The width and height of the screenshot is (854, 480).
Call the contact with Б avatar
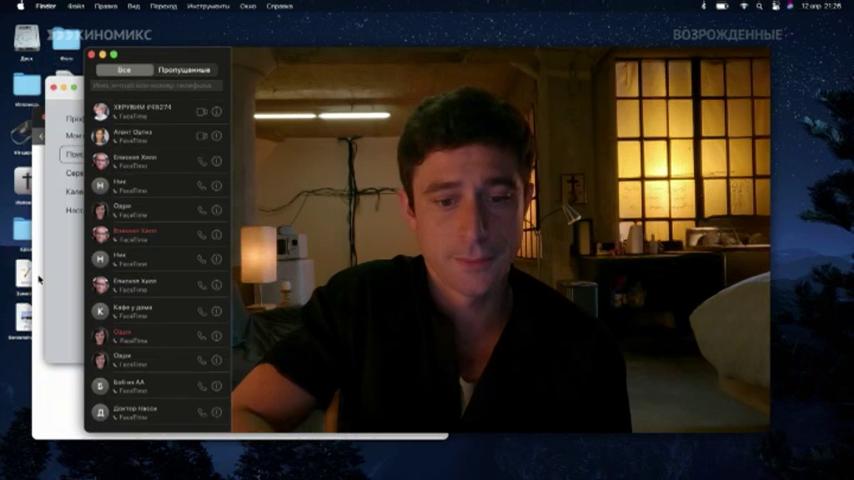pos(202,387)
